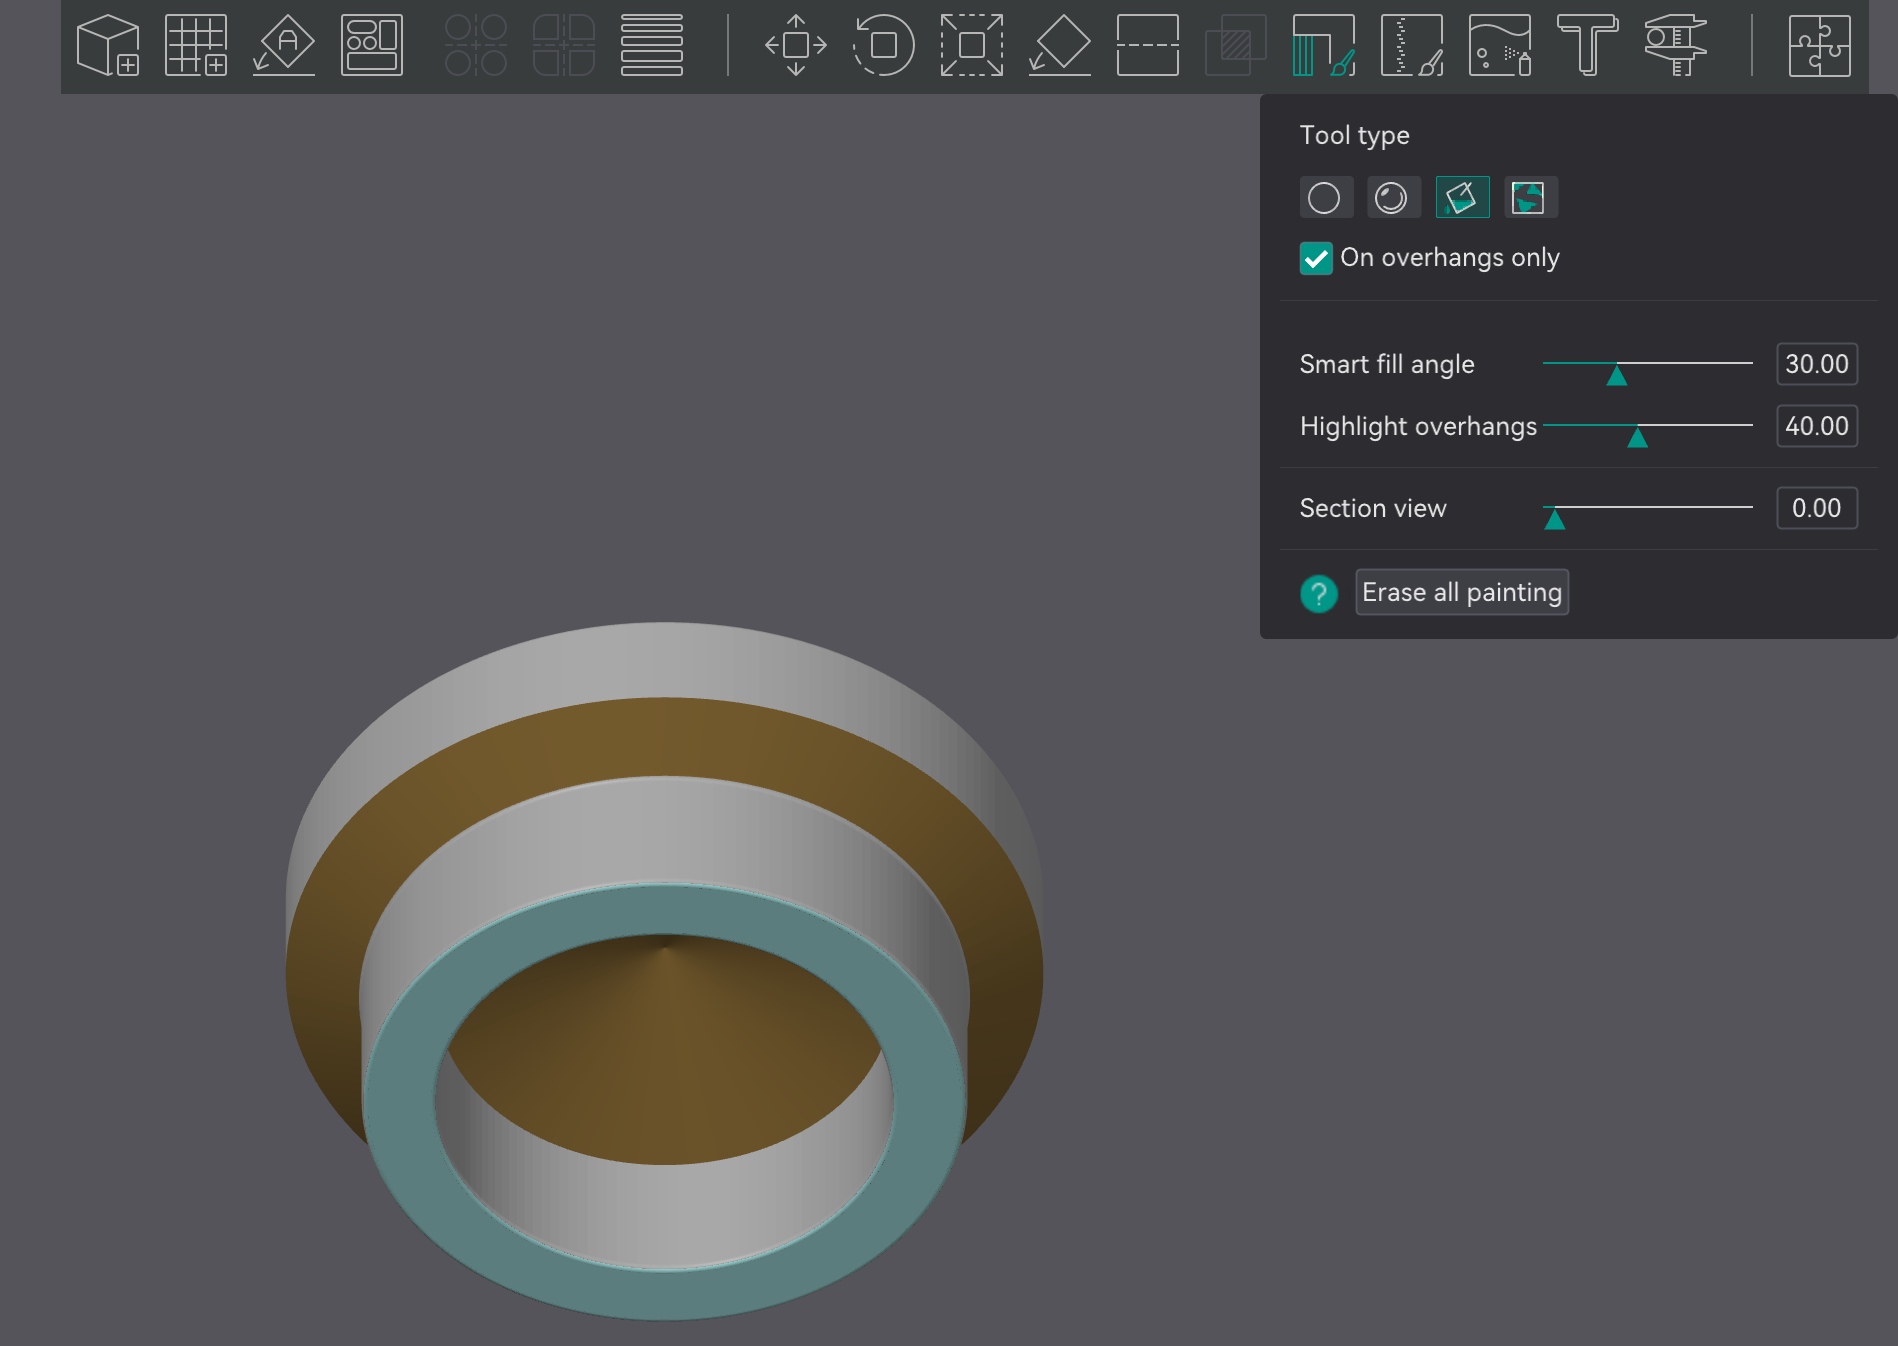Select the Fill bucket tool type

pos(1461,197)
